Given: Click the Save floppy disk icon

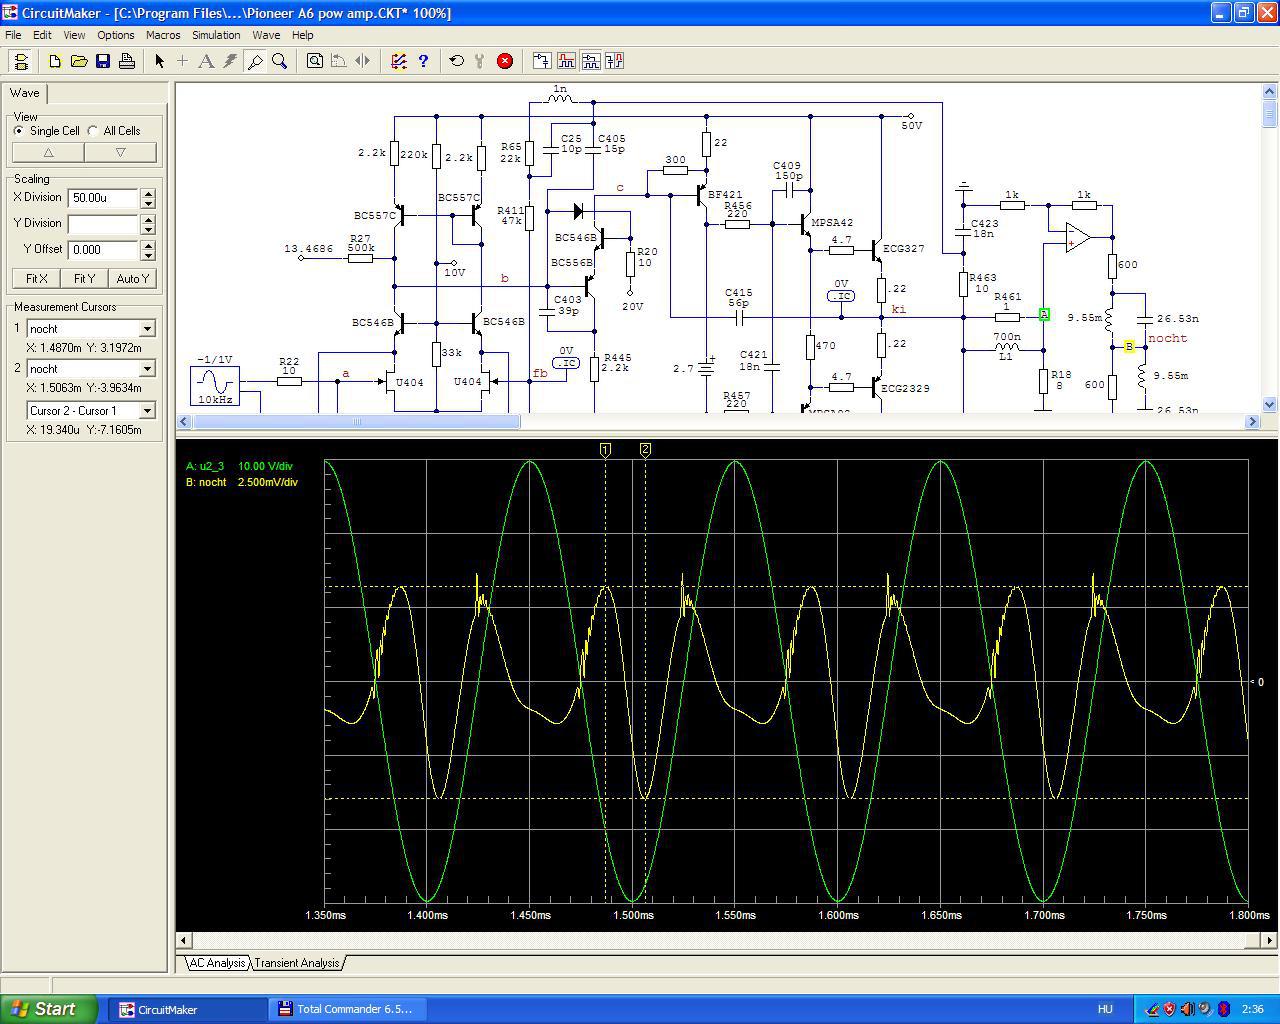Looking at the screenshot, I should point(103,61).
